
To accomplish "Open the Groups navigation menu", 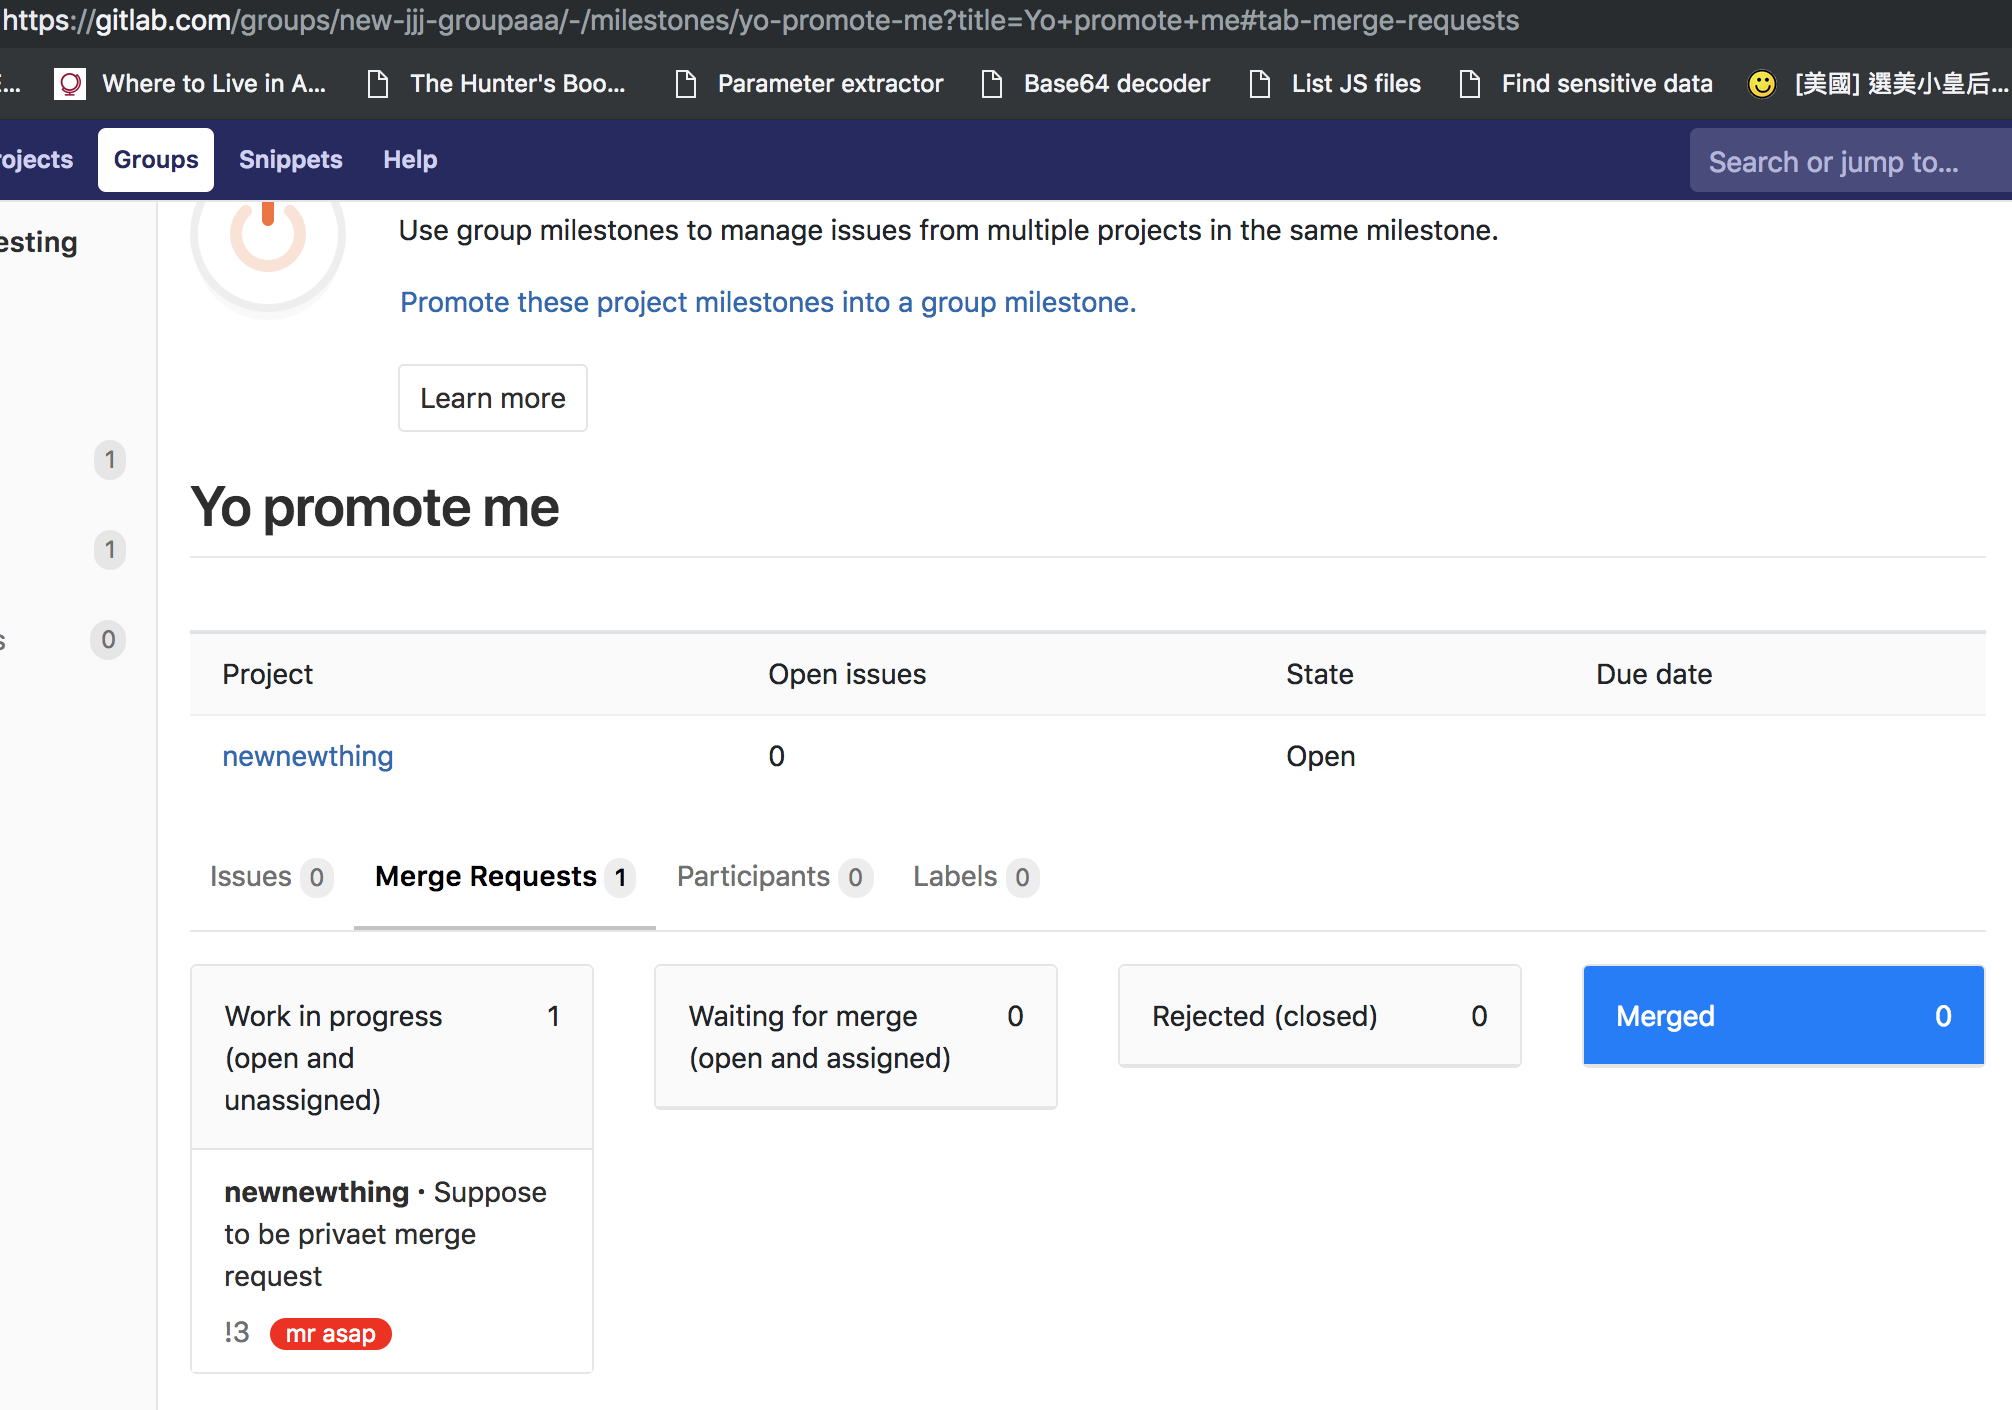I will 156,160.
